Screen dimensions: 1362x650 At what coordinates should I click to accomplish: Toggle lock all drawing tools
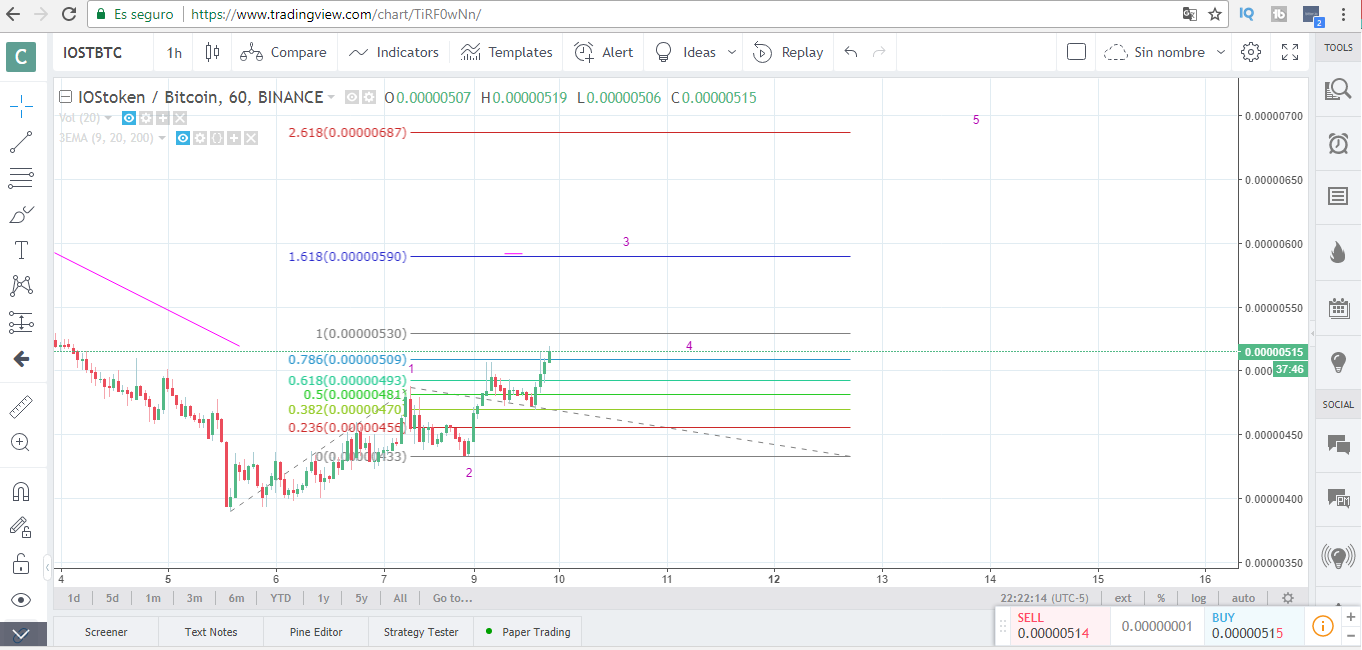21,563
